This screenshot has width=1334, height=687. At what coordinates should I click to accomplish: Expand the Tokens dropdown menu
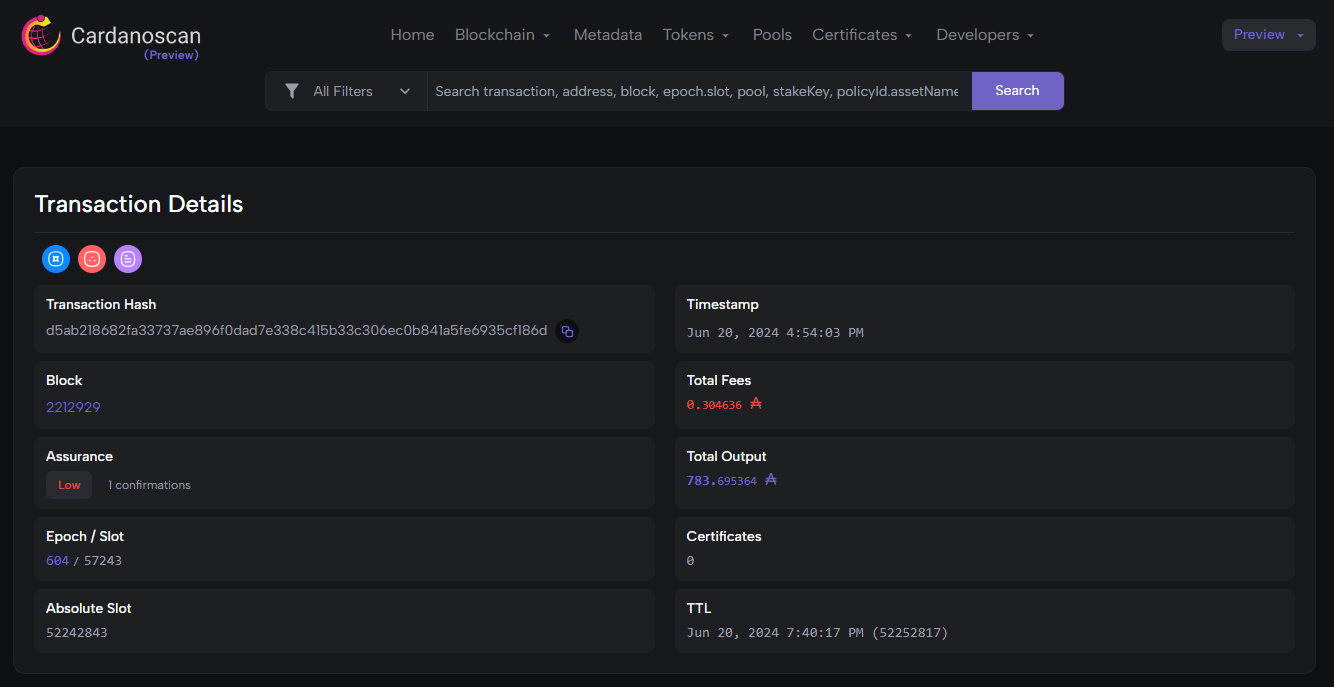696,35
